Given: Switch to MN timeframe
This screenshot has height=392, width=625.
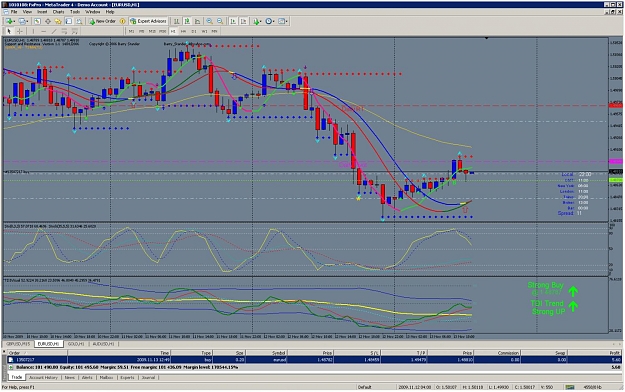Looking at the screenshot, I should click(214, 31).
